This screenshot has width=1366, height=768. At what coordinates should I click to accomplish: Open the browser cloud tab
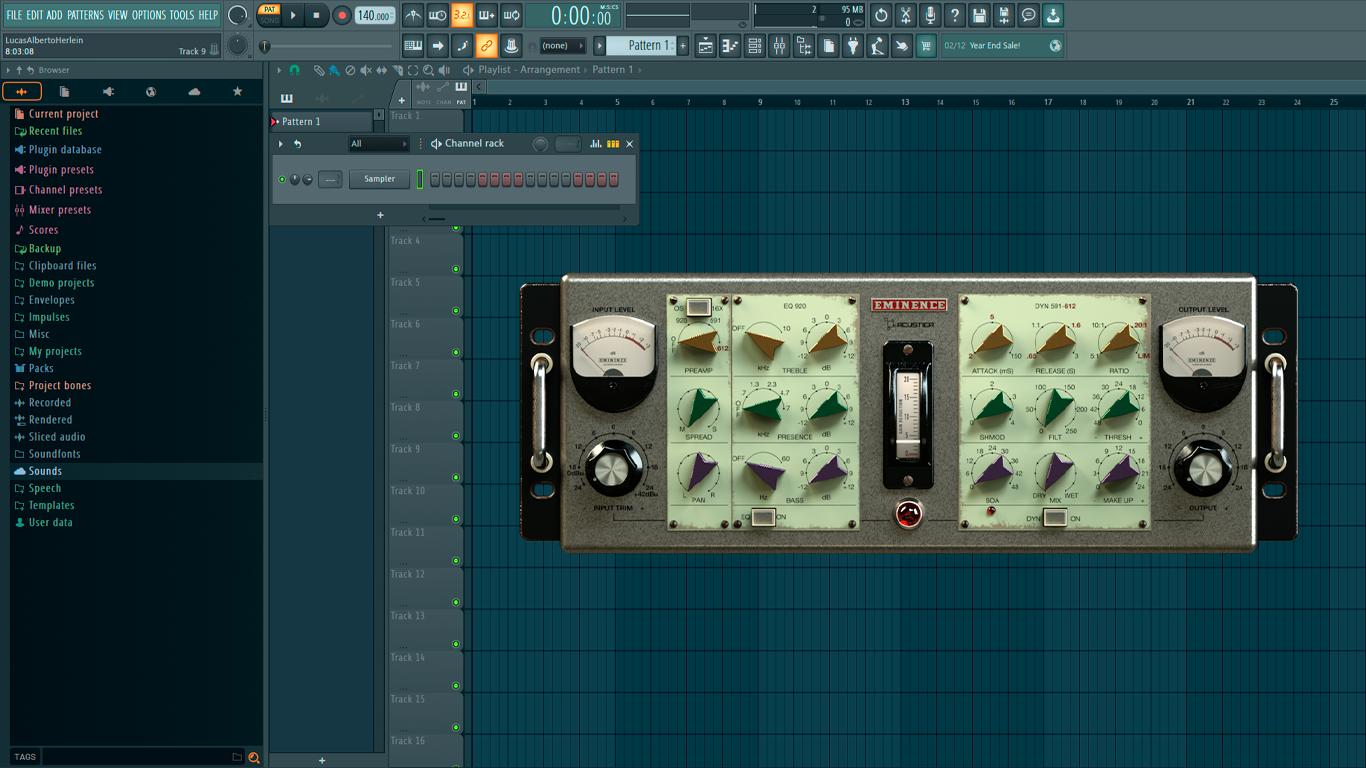pyautogui.click(x=194, y=92)
